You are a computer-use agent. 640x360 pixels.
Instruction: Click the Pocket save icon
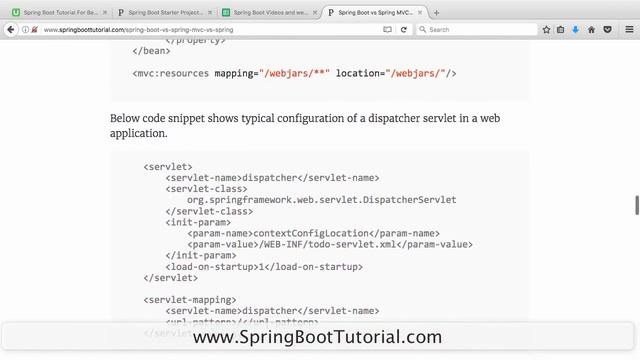tap(607, 29)
